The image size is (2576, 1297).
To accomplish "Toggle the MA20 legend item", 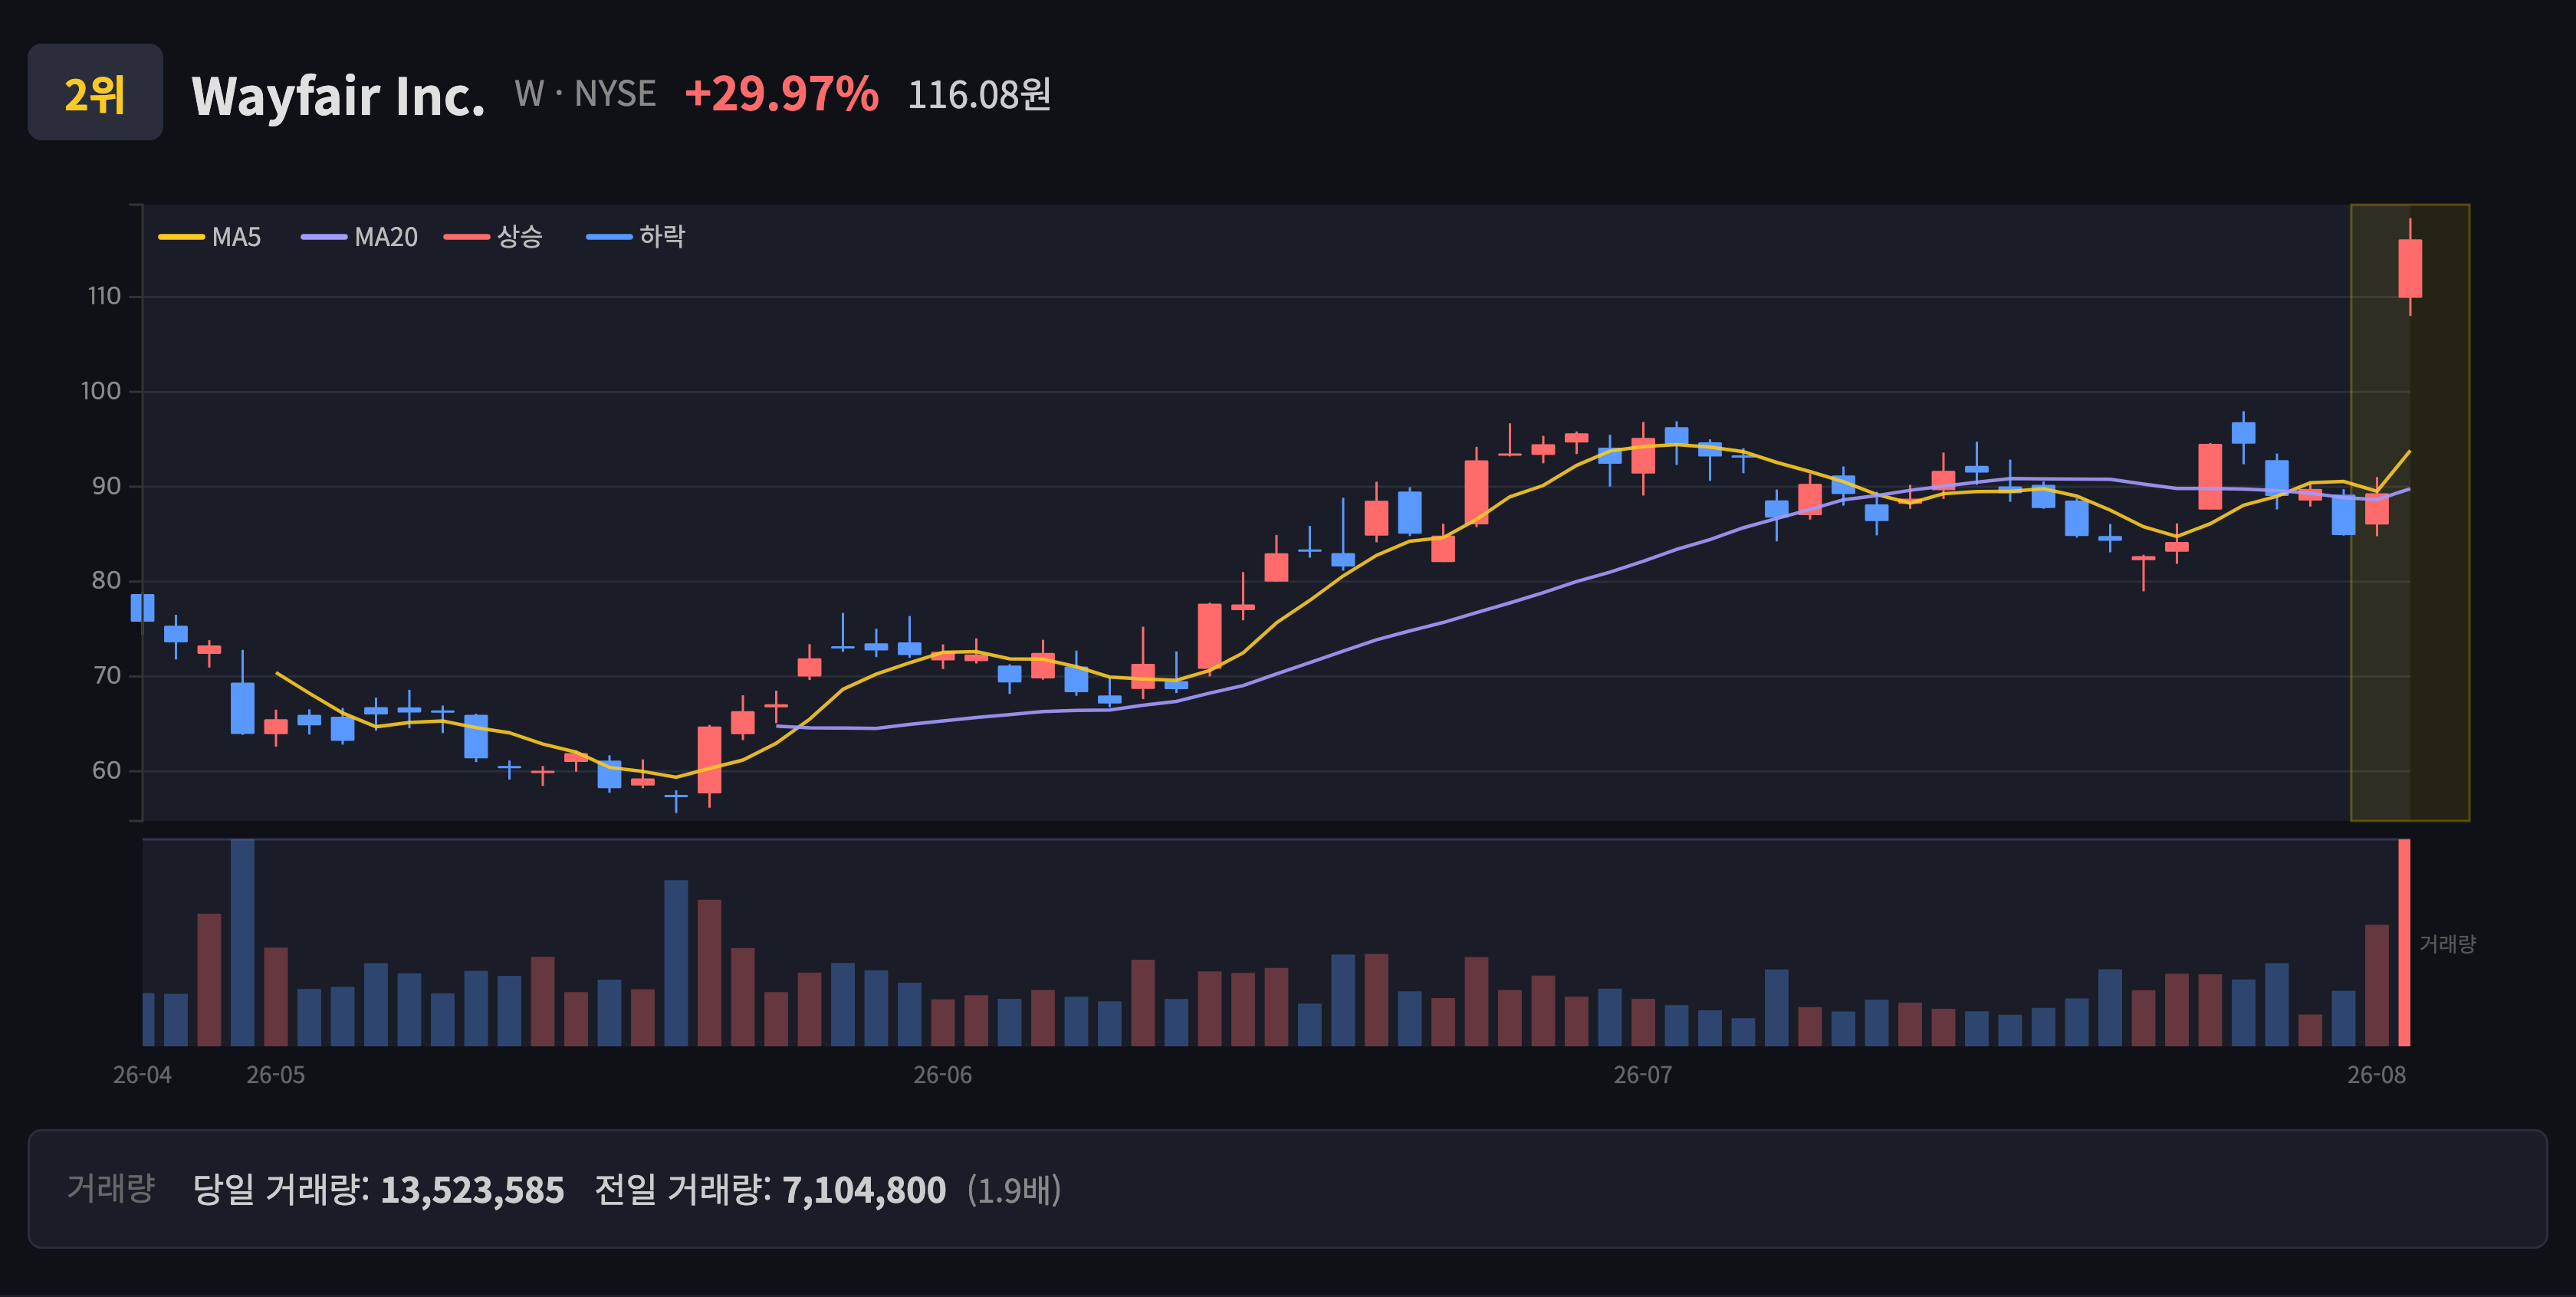I will [360, 237].
